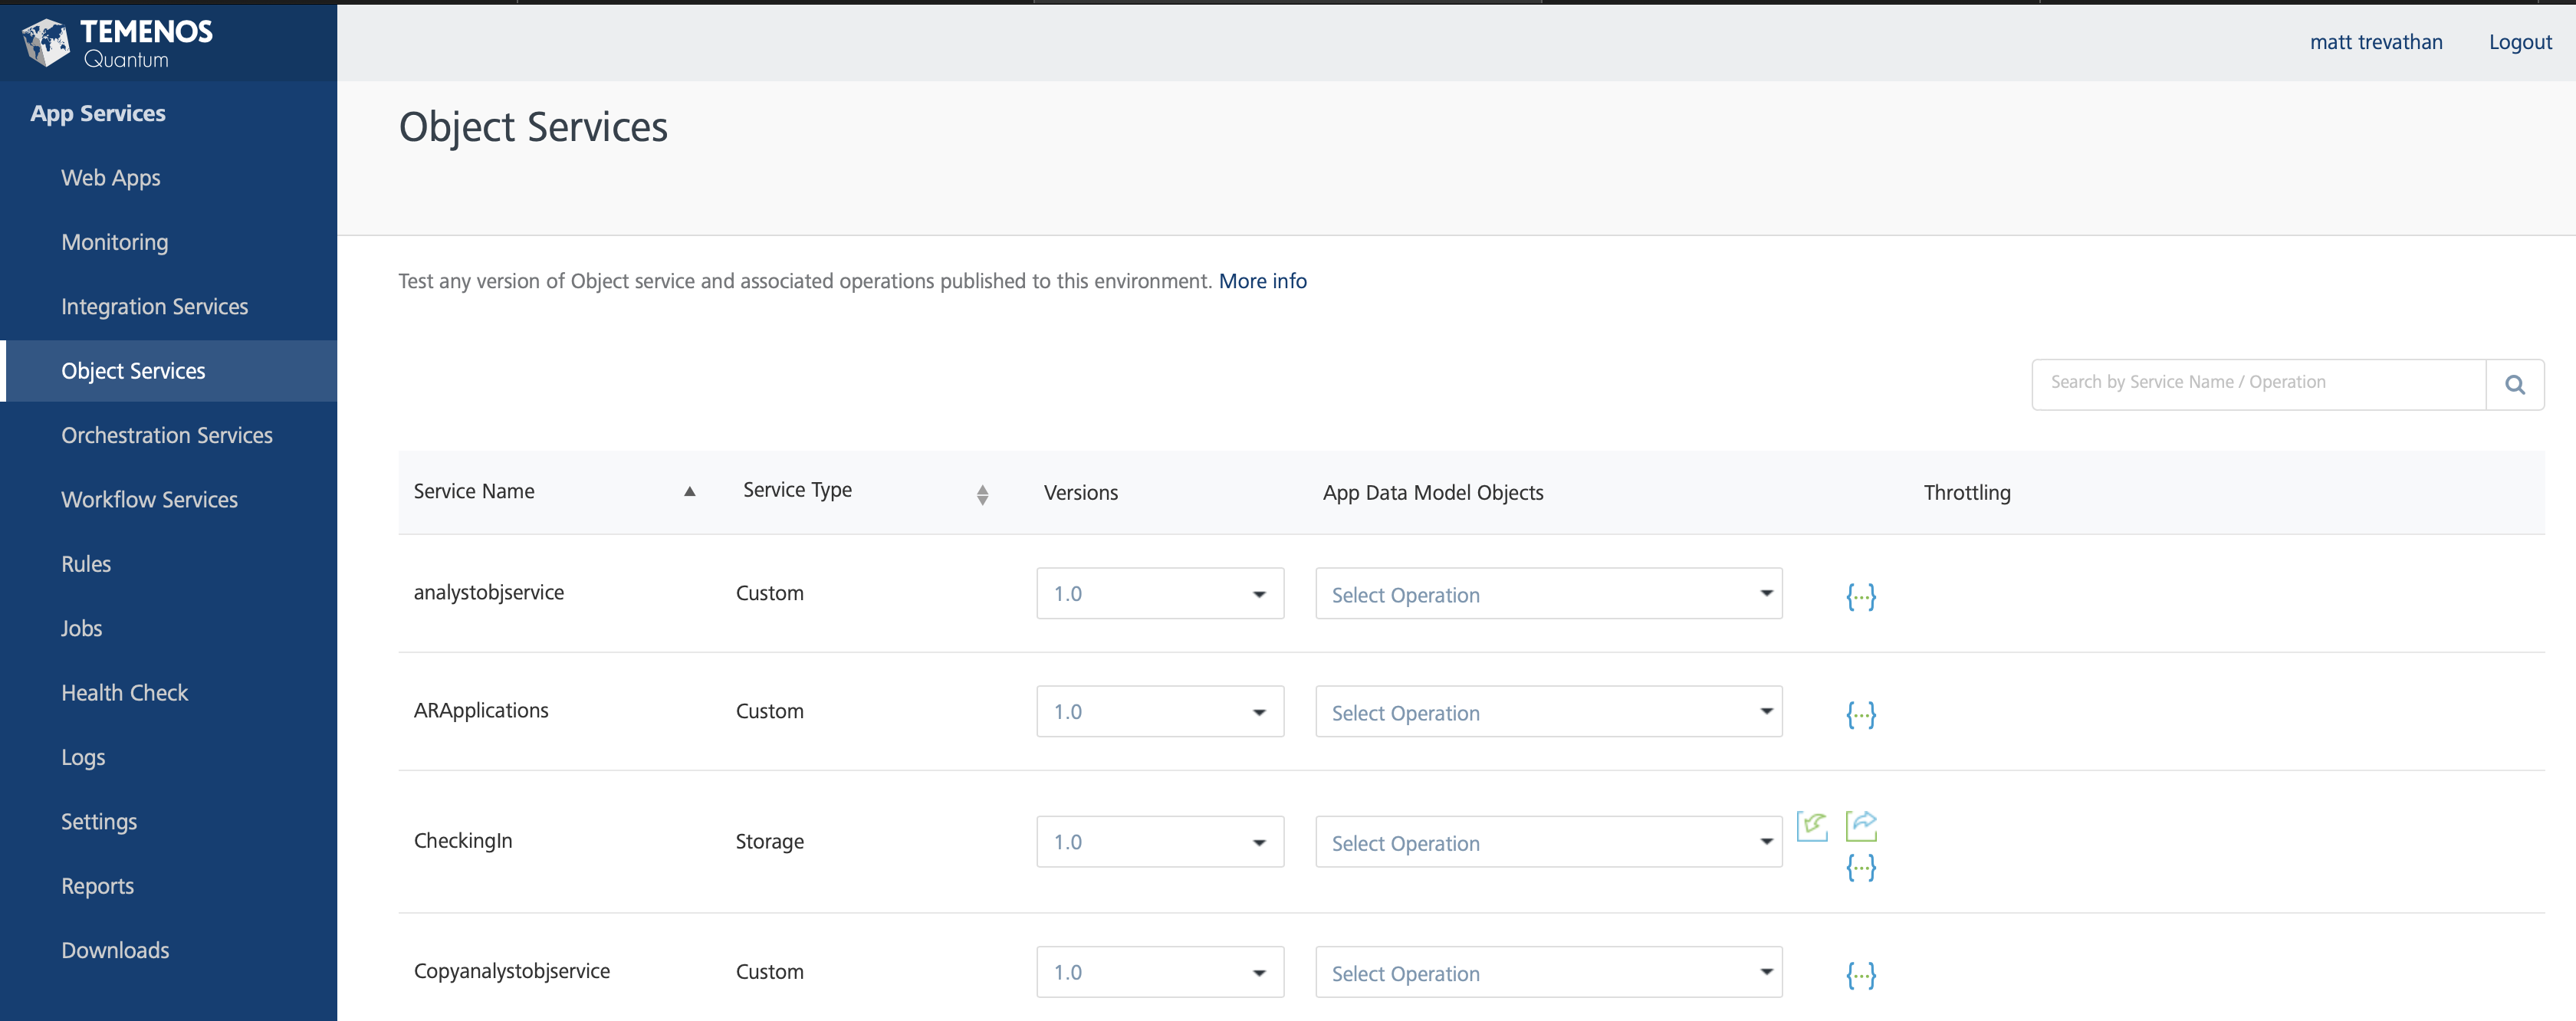Export the CheckingIn service
The width and height of the screenshot is (2576, 1021).
tap(1860, 825)
